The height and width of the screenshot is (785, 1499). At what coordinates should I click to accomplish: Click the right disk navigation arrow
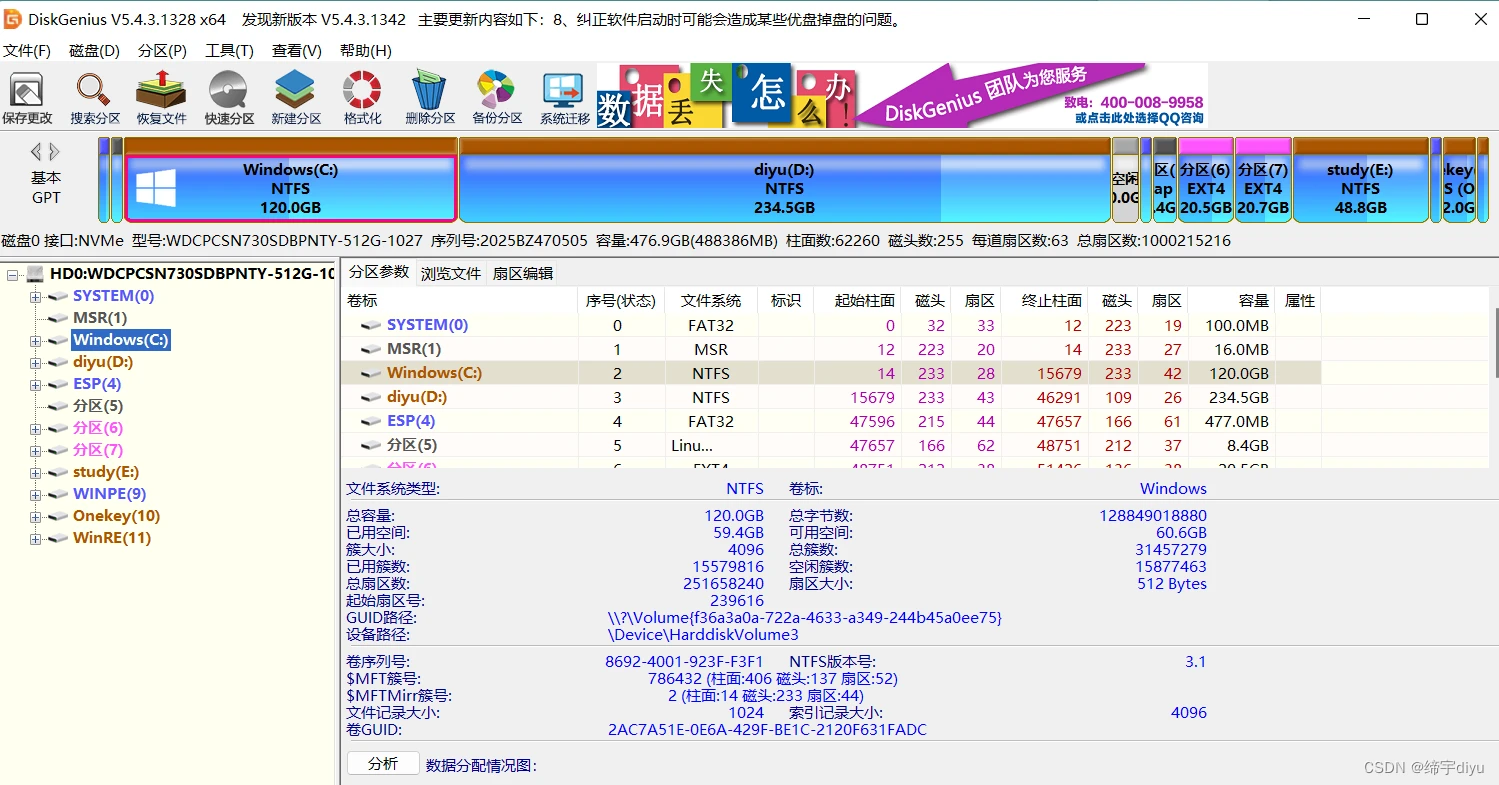55,152
